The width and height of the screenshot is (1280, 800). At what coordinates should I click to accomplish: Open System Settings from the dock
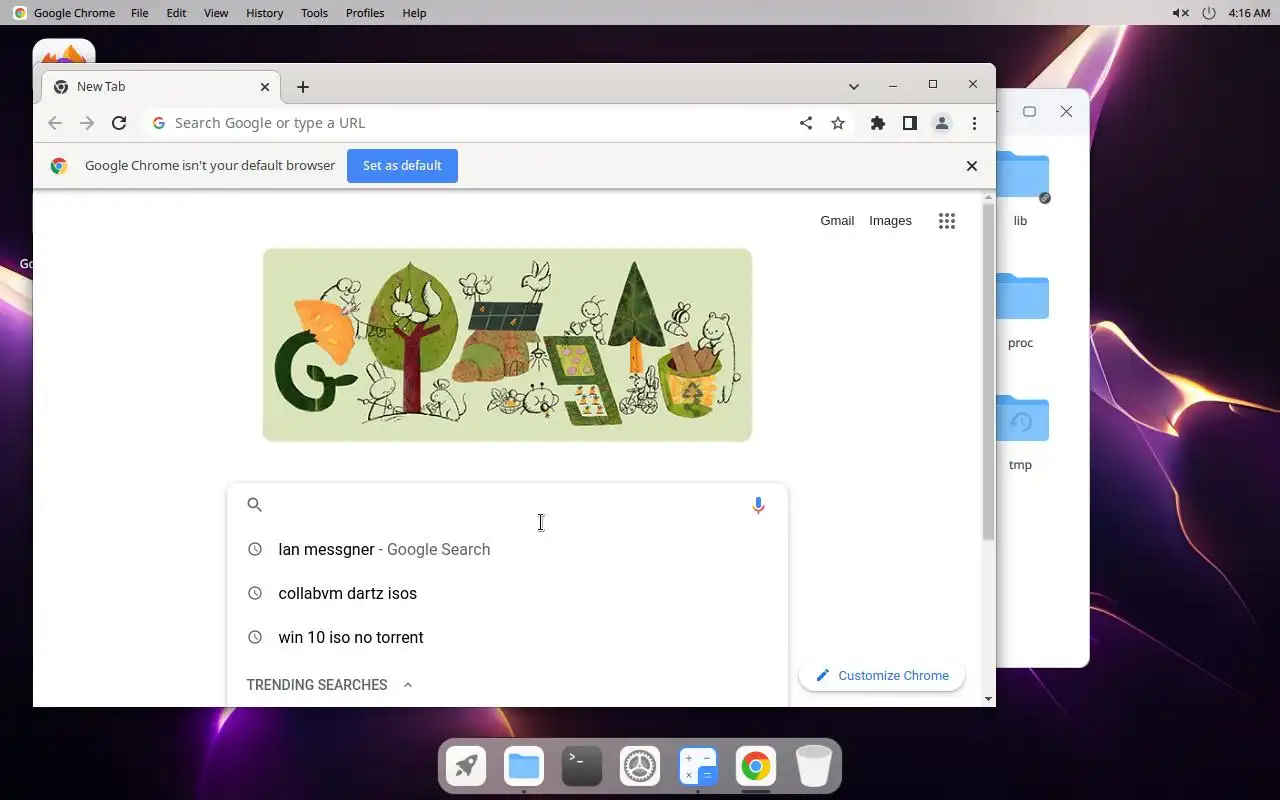(640, 767)
